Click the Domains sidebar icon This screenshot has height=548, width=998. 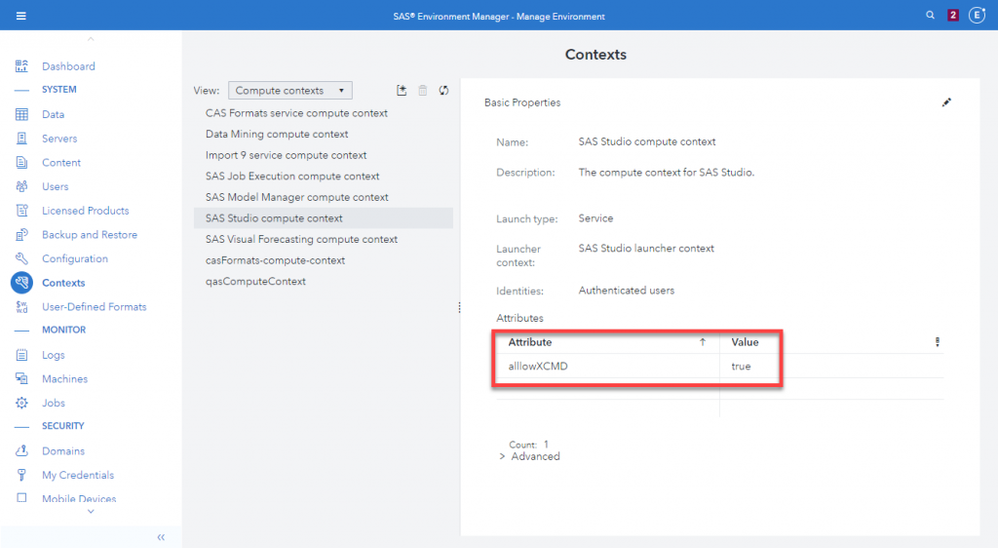[x=22, y=451]
